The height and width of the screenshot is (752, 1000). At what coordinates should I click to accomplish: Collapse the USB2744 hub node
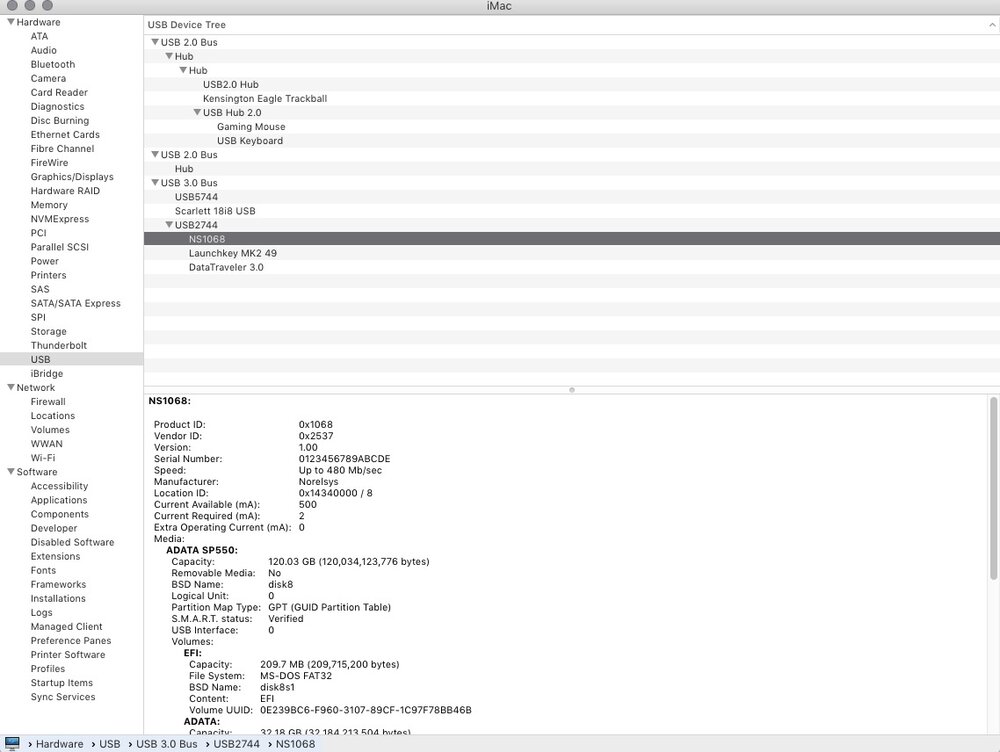click(x=169, y=225)
